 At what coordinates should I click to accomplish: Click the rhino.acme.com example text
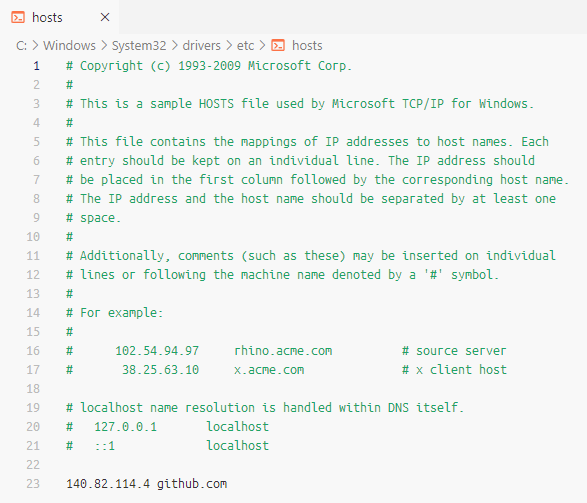click(283, 351)
